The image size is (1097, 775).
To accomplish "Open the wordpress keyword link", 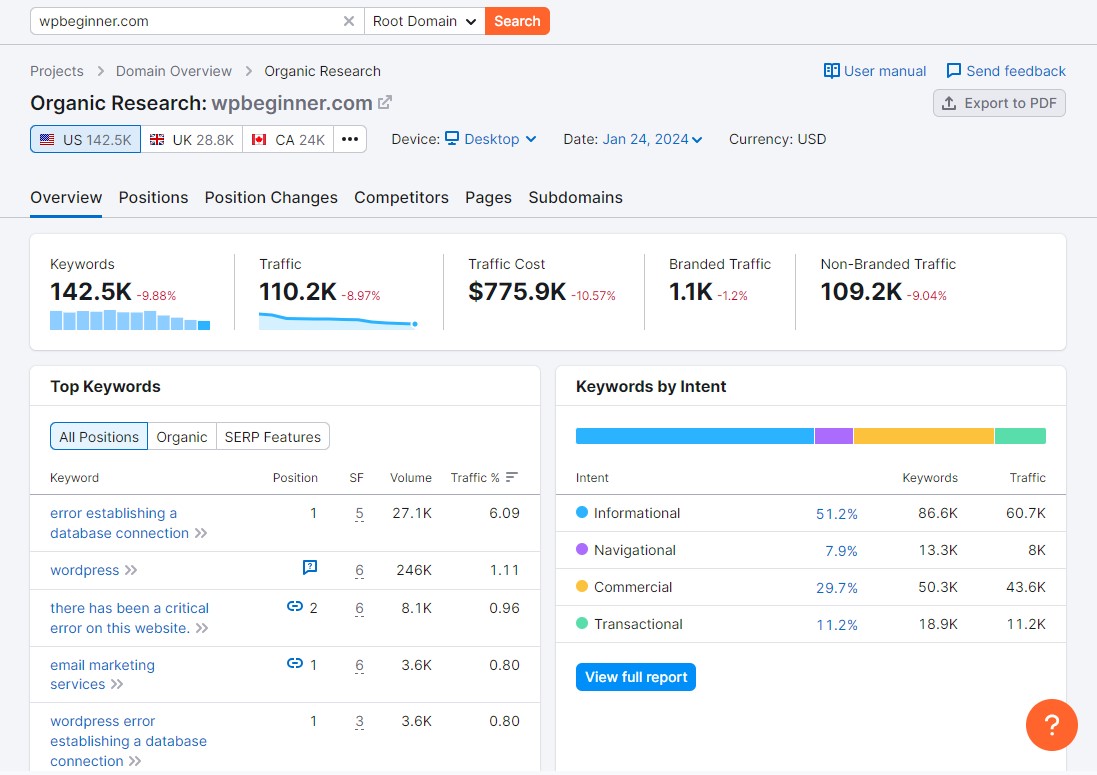I will [x=85, y=570].
